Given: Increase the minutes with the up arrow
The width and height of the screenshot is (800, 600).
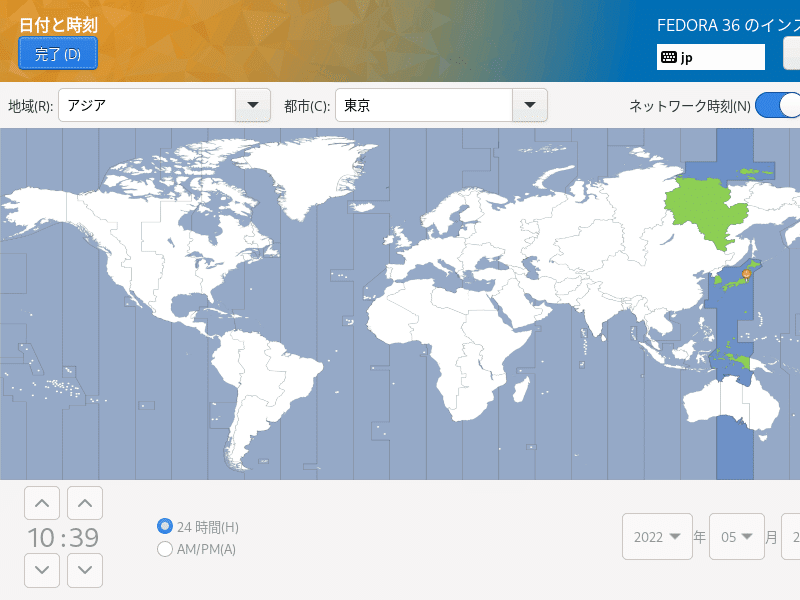Looking at the screenshot, I should [85, 503].
